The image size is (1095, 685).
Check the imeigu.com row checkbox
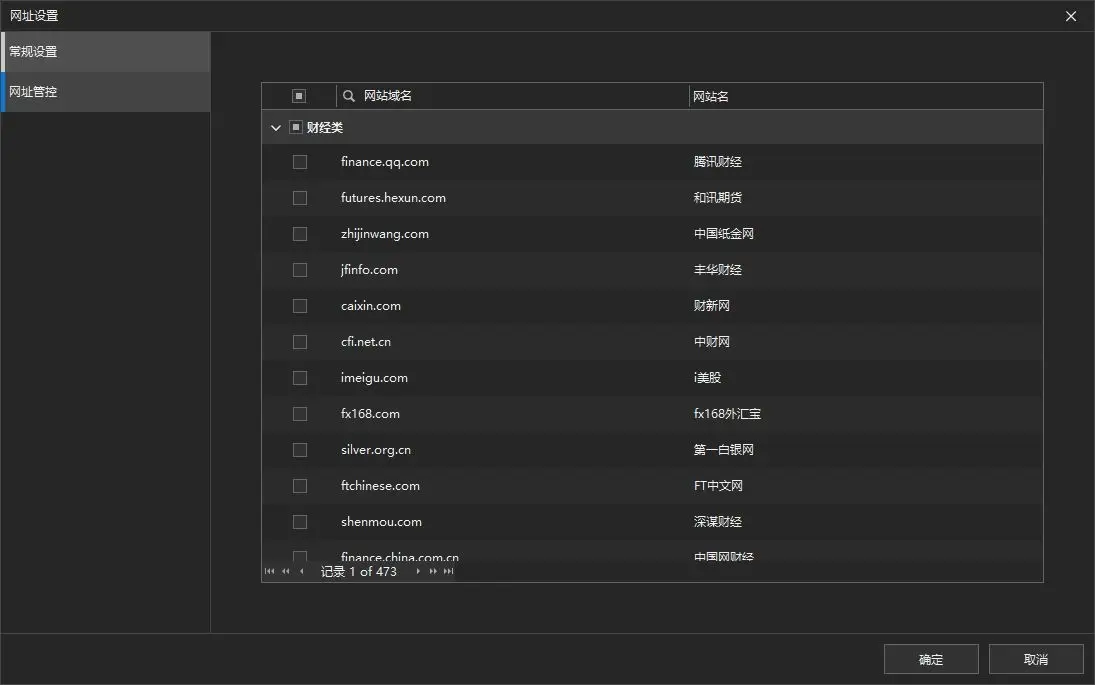tap(300, 378)
